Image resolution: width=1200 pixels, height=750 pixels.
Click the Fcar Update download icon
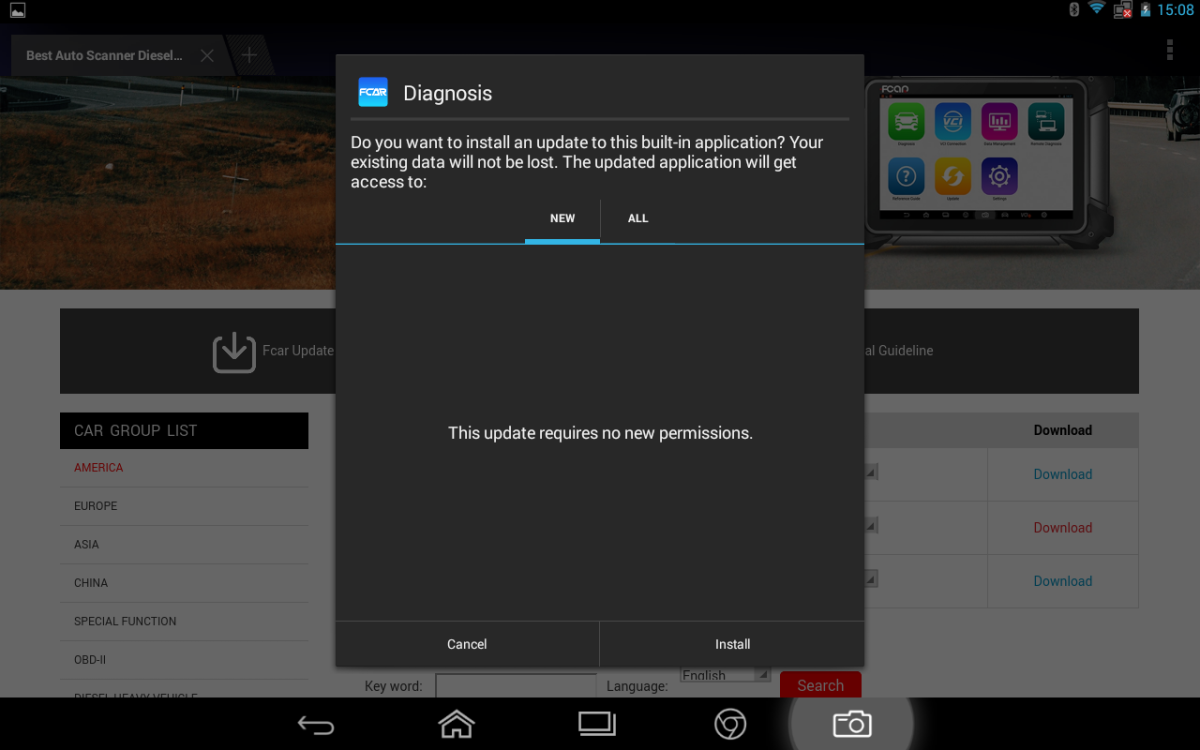(234, 351)
